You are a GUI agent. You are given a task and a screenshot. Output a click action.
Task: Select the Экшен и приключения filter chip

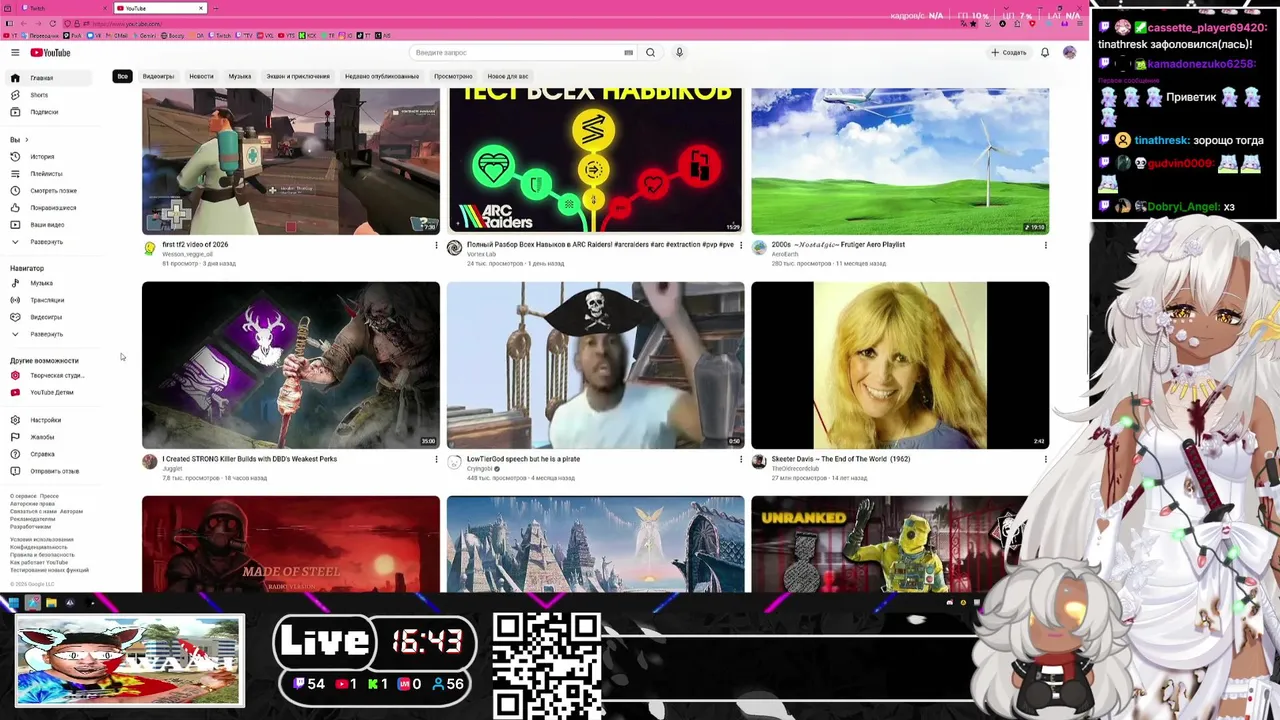298,76
